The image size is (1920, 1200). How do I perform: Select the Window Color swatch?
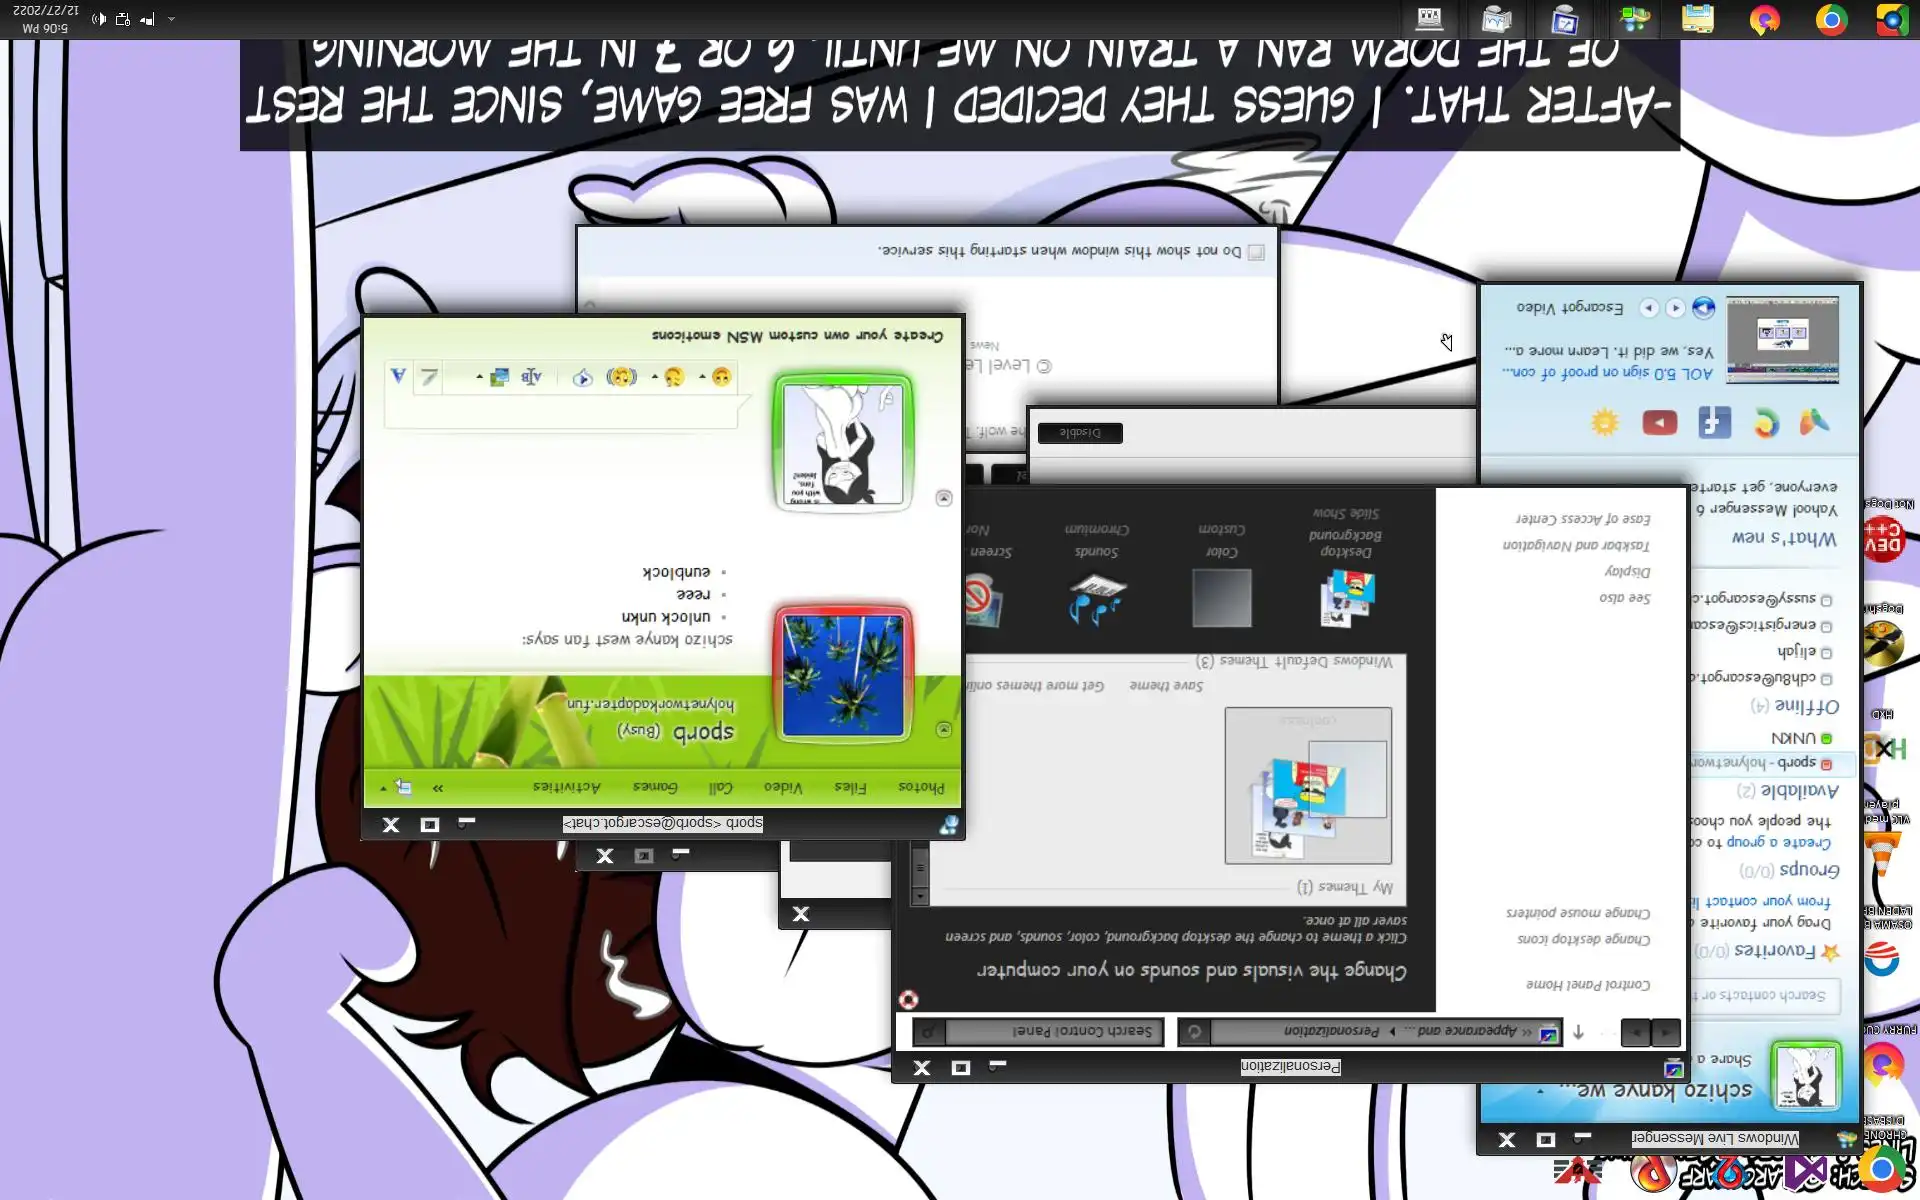pos(1221,597)
